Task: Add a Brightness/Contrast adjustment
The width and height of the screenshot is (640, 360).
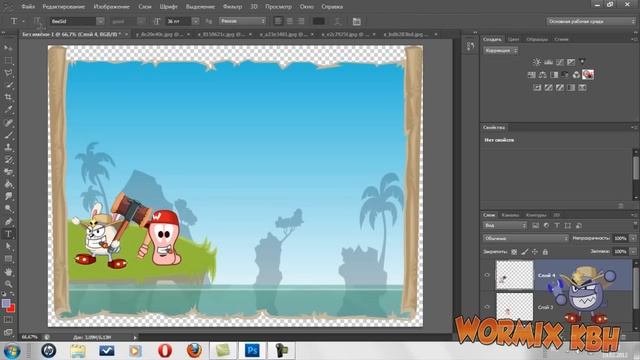Action: tap(537, 62)
